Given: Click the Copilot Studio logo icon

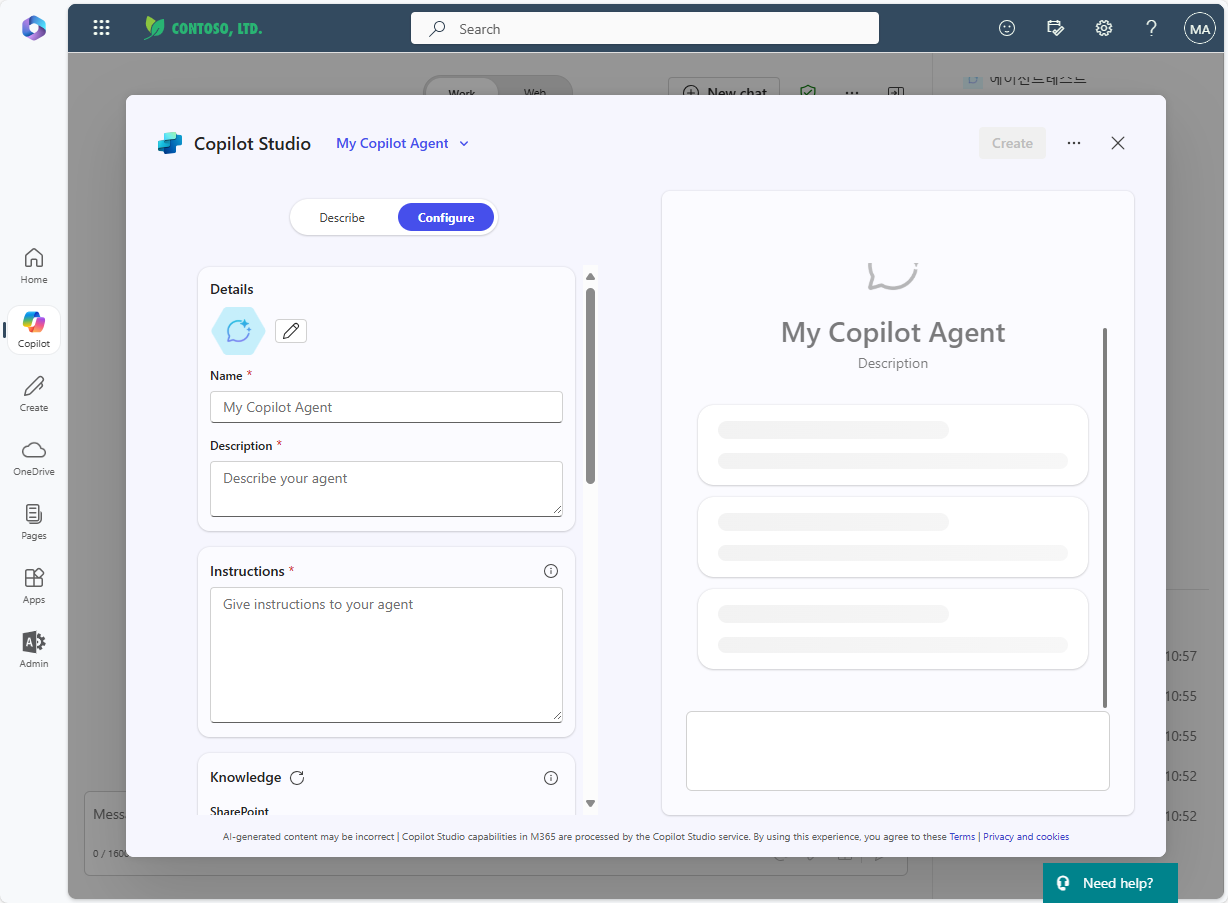Looking at the screenshot, I should pyautogui.click(x=170, y=143).
